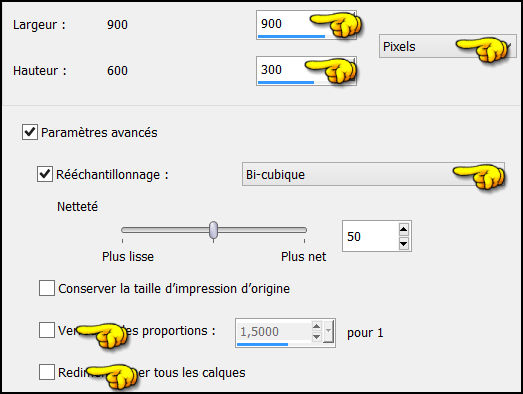
Task: Decrease Netteté value with the down arrow
Action: click(404, 244)
